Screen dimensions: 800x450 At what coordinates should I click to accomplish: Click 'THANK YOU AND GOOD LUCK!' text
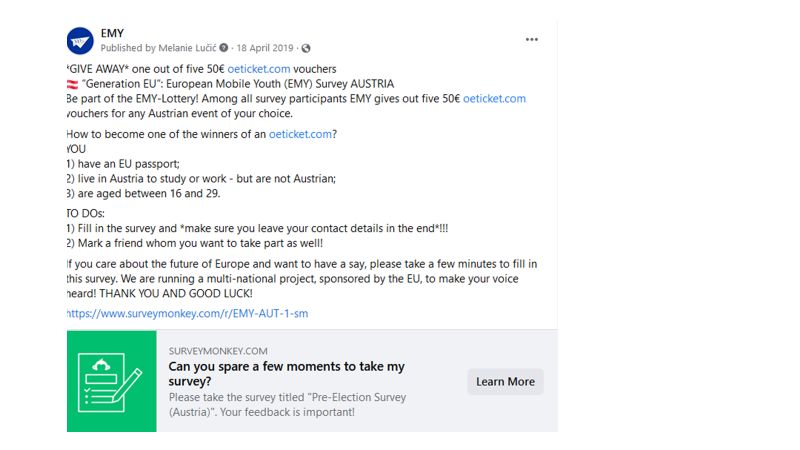(x=176, y=293)
